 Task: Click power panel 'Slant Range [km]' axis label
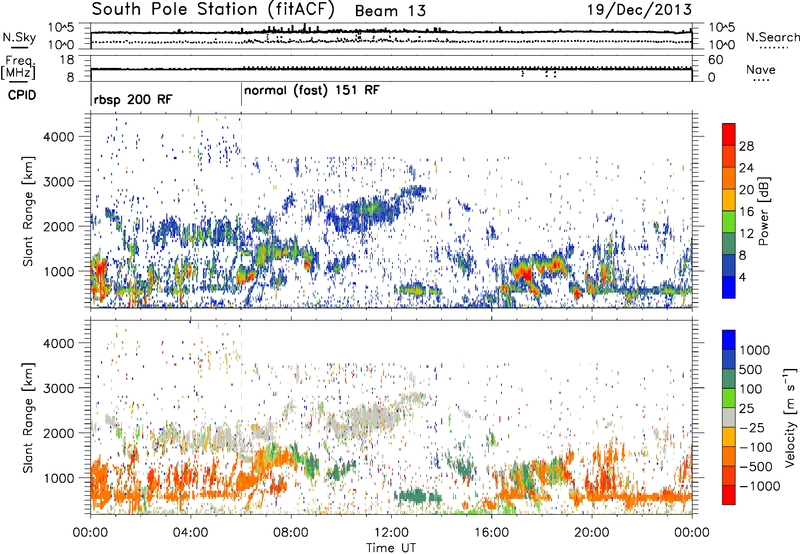[x=28, y=211]
